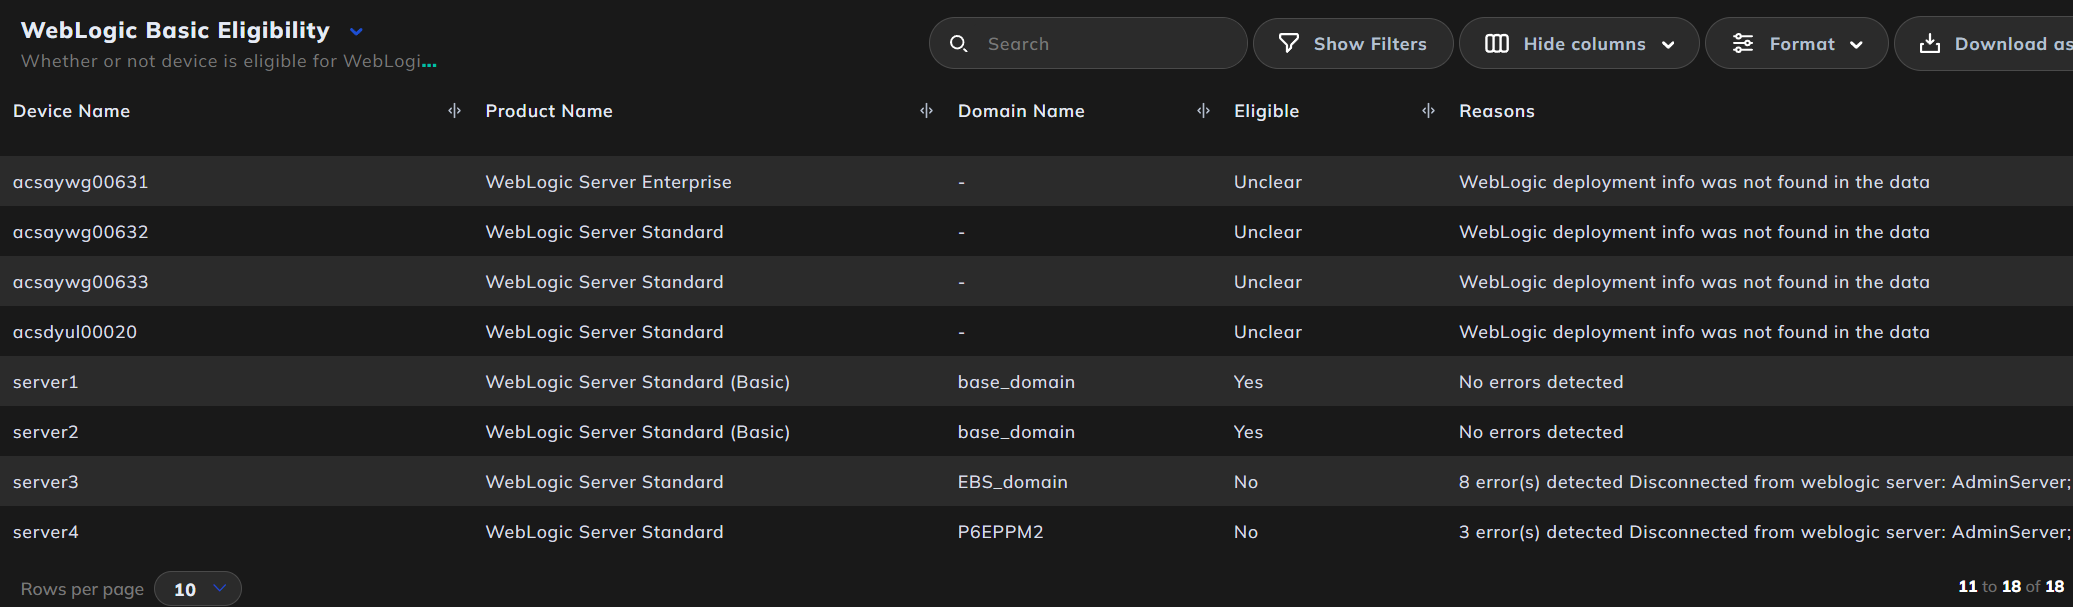The image size is (2073, 607).
Task: Click base_domain cell in server2 row
Action: click(1016, 432)
